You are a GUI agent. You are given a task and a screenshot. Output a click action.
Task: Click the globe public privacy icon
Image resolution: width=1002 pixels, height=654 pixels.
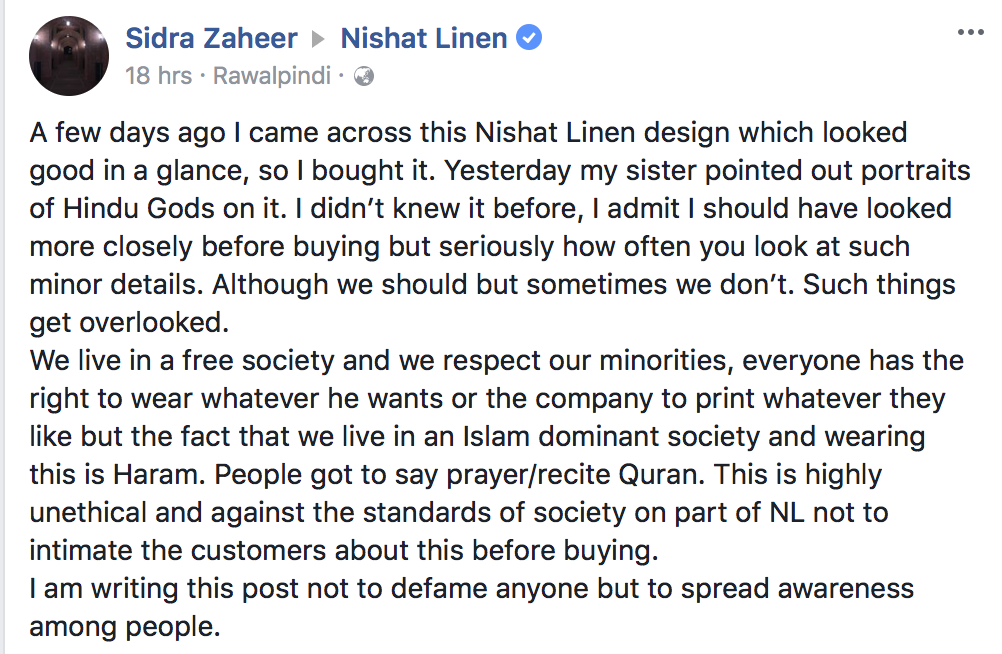(x=364, y=77)
